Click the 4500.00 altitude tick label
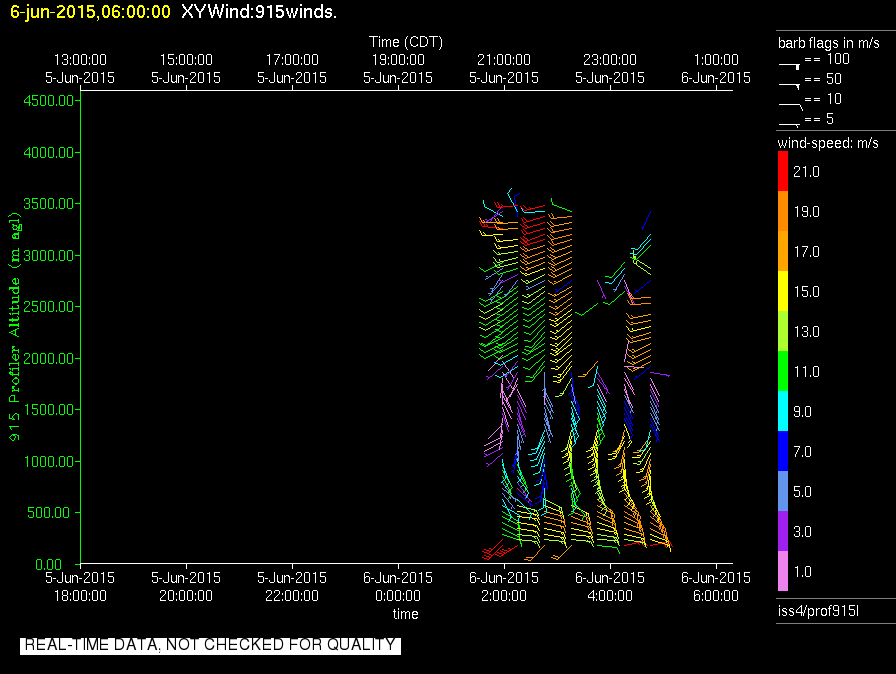The image size is (896, 674). click(47, 101)
